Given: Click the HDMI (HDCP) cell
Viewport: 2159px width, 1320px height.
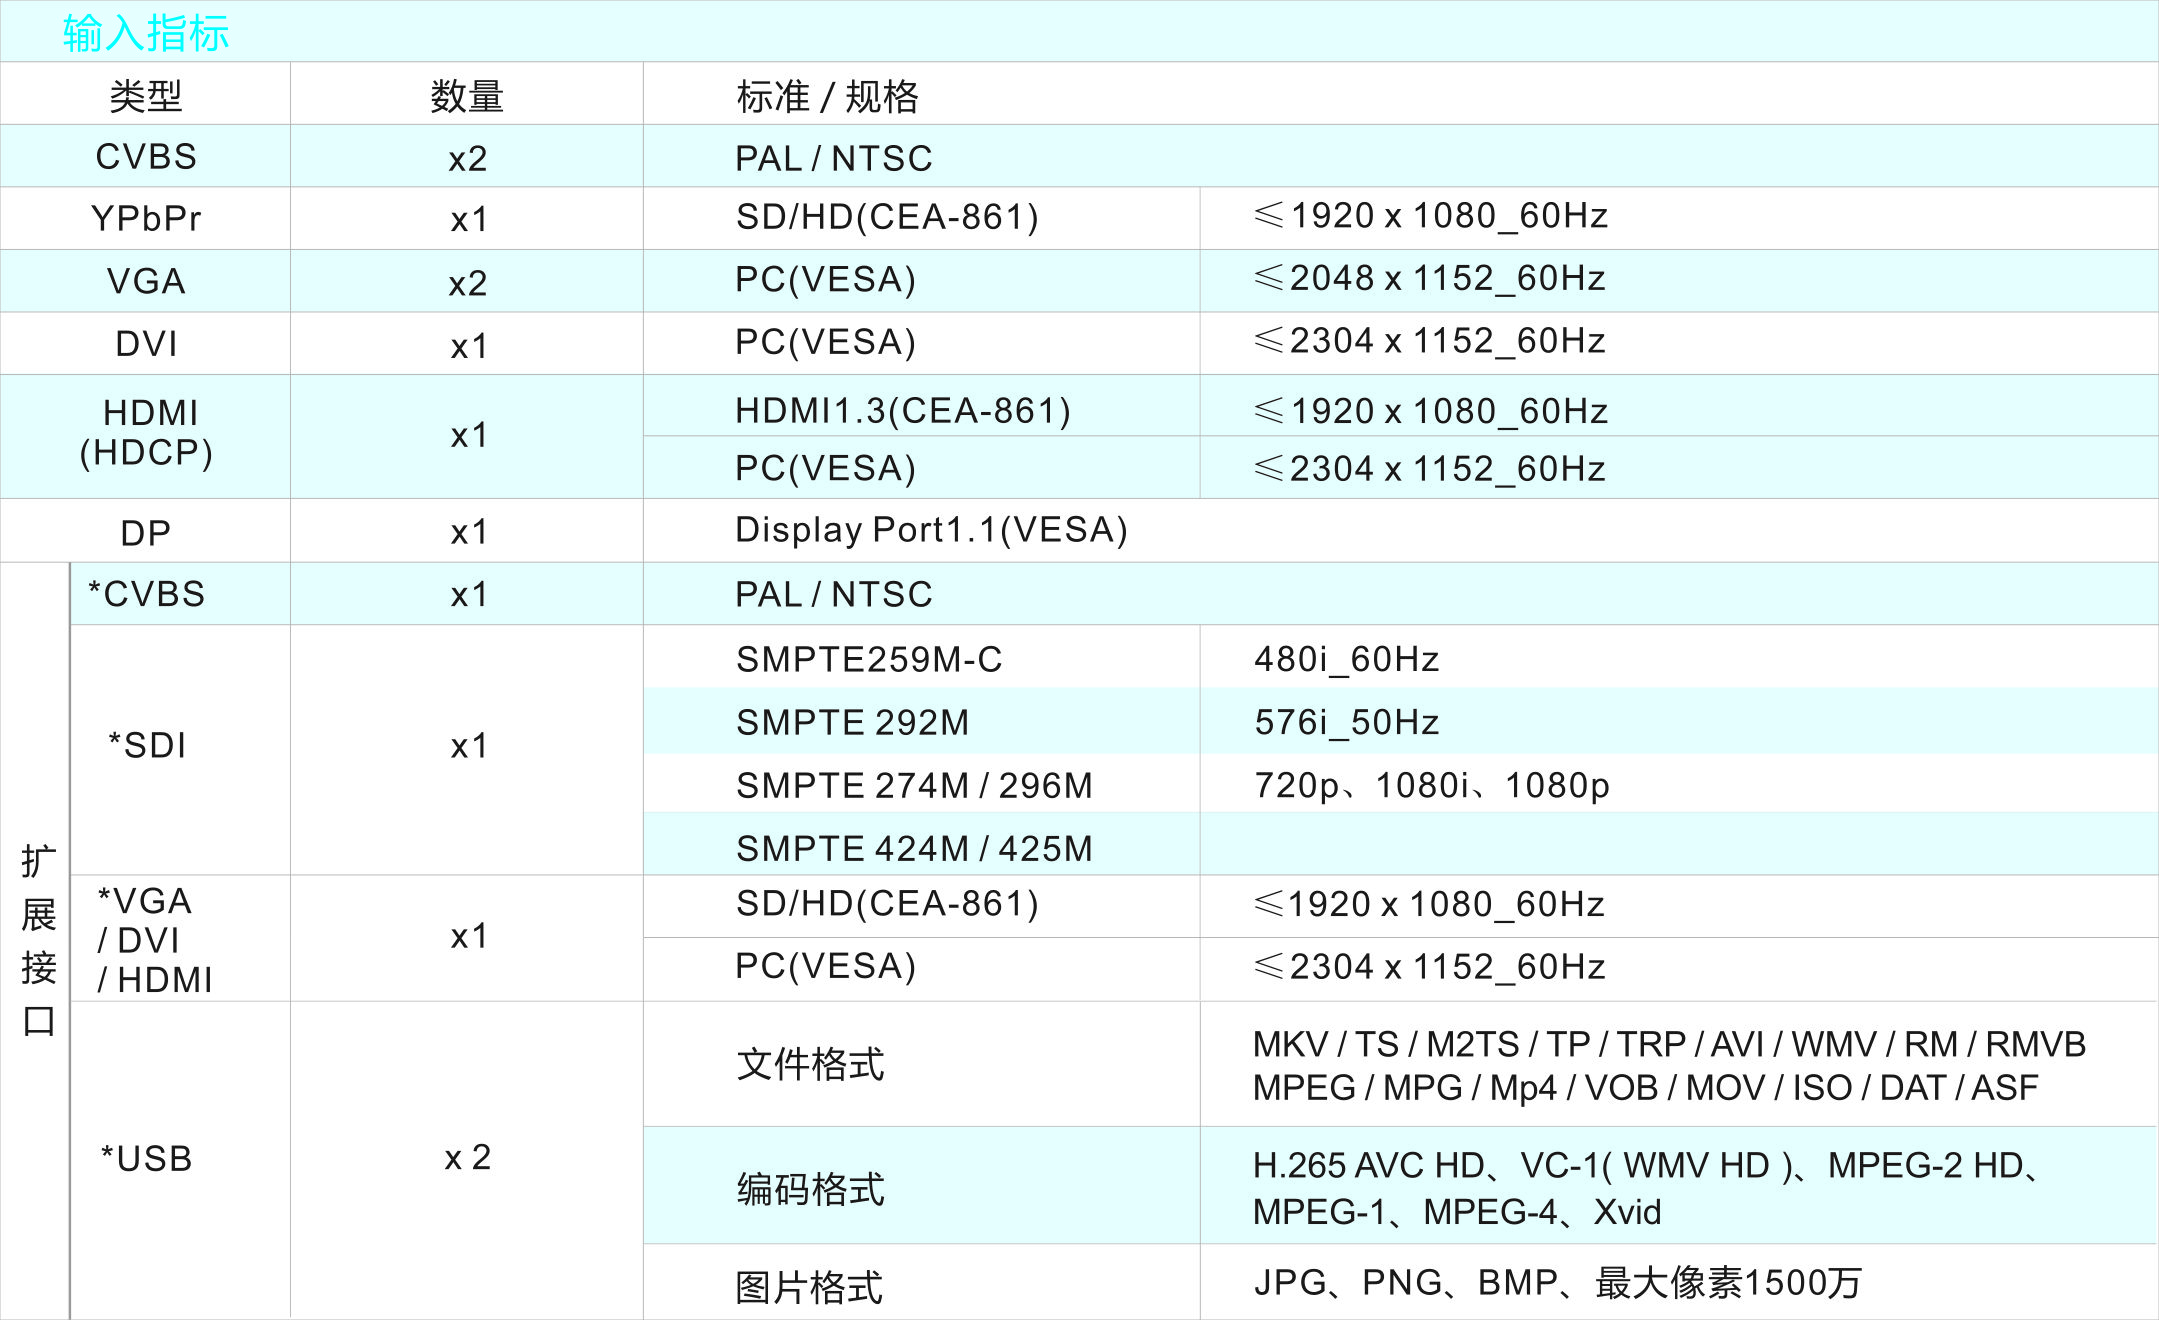Looking at the screenshot, I should click(146, 433).
